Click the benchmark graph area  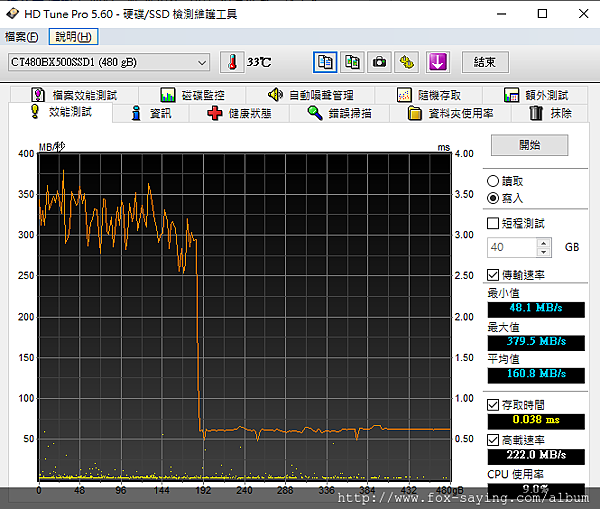click(x=245, y=317)
